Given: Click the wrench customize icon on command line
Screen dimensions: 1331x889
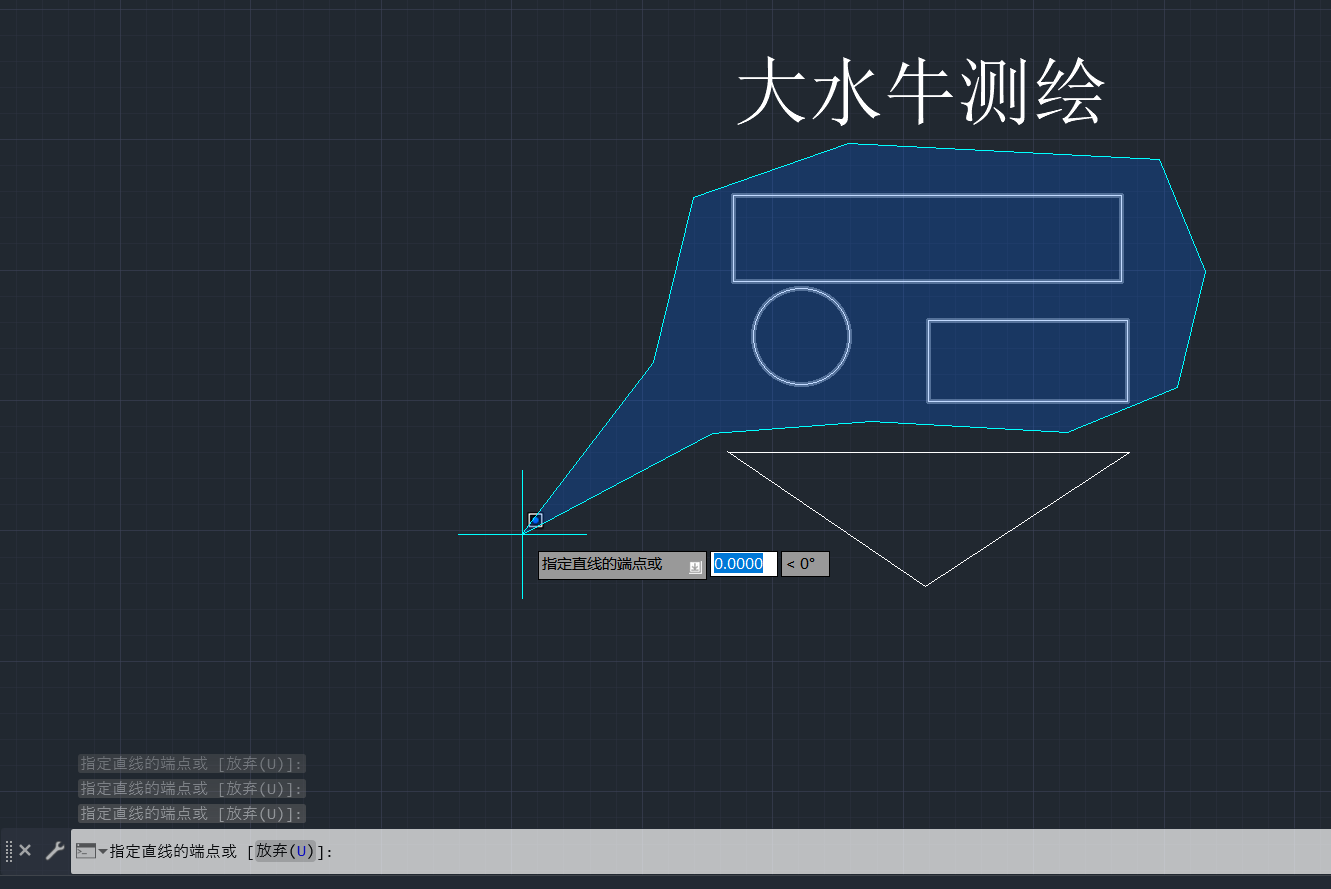Looking at the screenshot, I should tap(54, 850).
